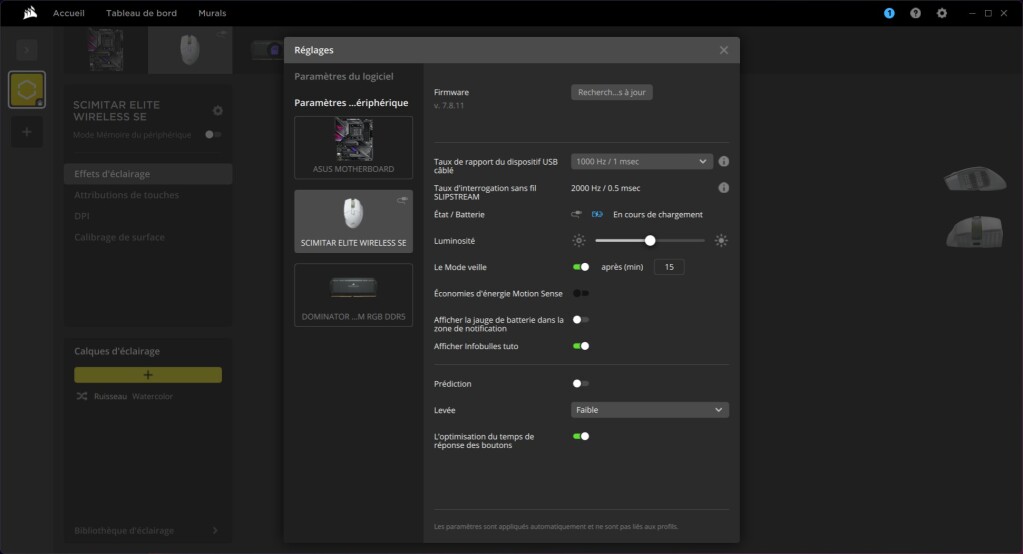Expand Bibliothèque d'éclairage panel
This screenshot has height=554, width=1023.
pyautogui.click(x=147, y=531)
